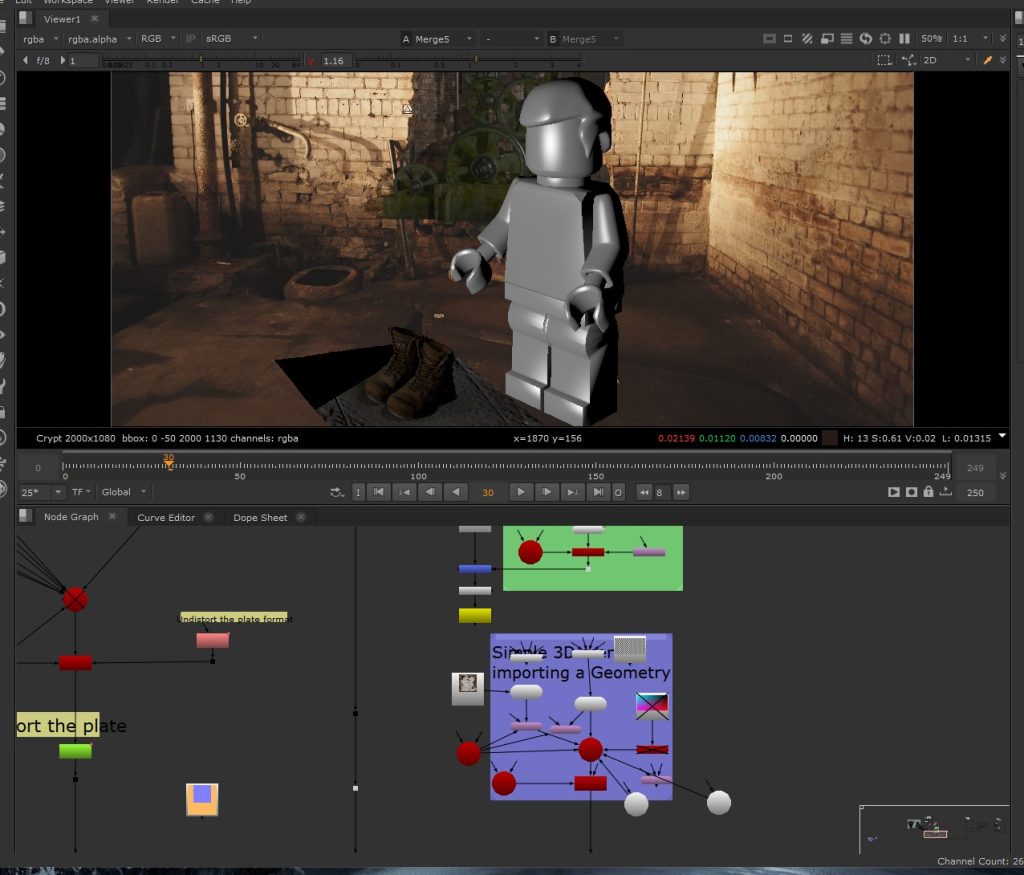
Task: Click on the viewer gamma slider
Action: pyautogui.click(x=468, y=61)
